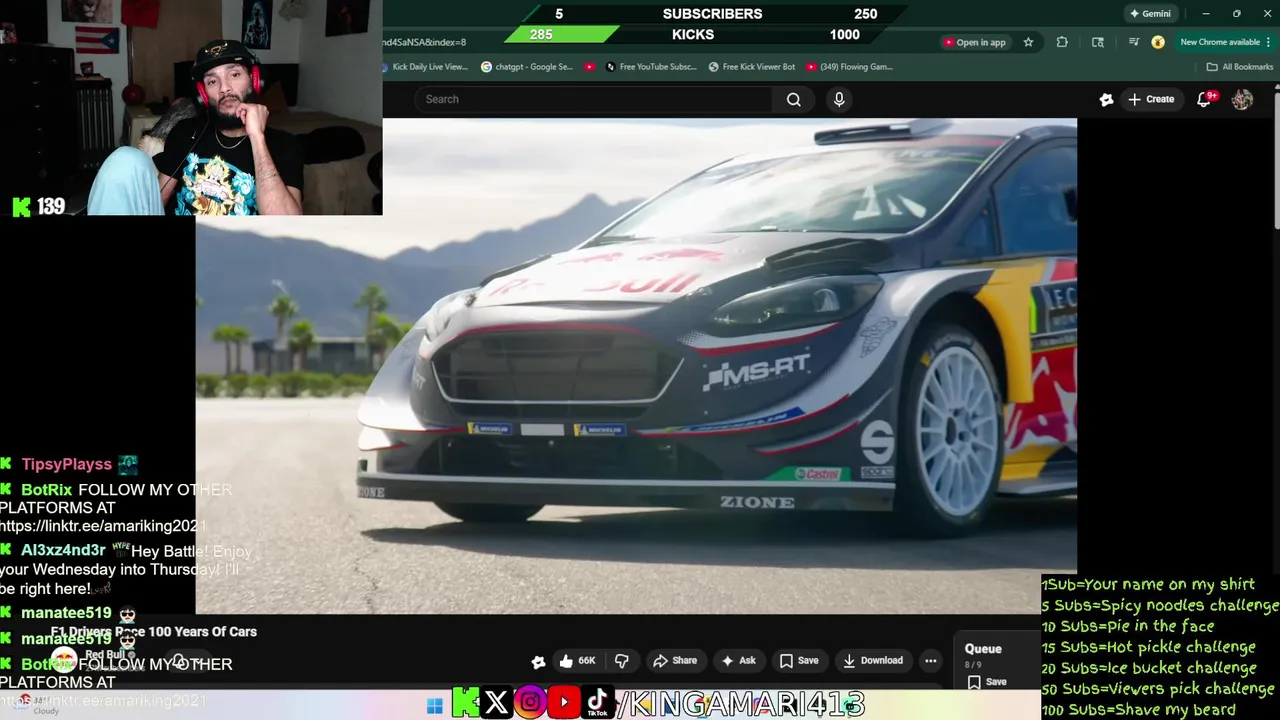Open YouTube notifications bell
Image resolution: width=1280 pixels, height=720 pixels.
[1205, 99]
